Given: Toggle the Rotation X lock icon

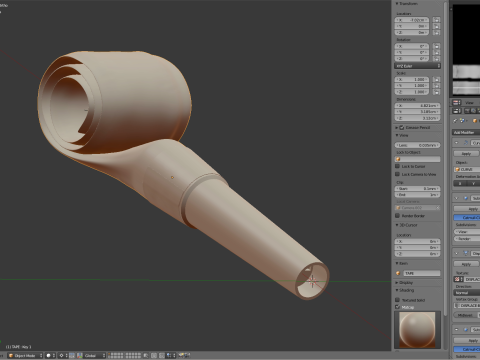Looking at the screenshot, I should [x=436, y=46].
